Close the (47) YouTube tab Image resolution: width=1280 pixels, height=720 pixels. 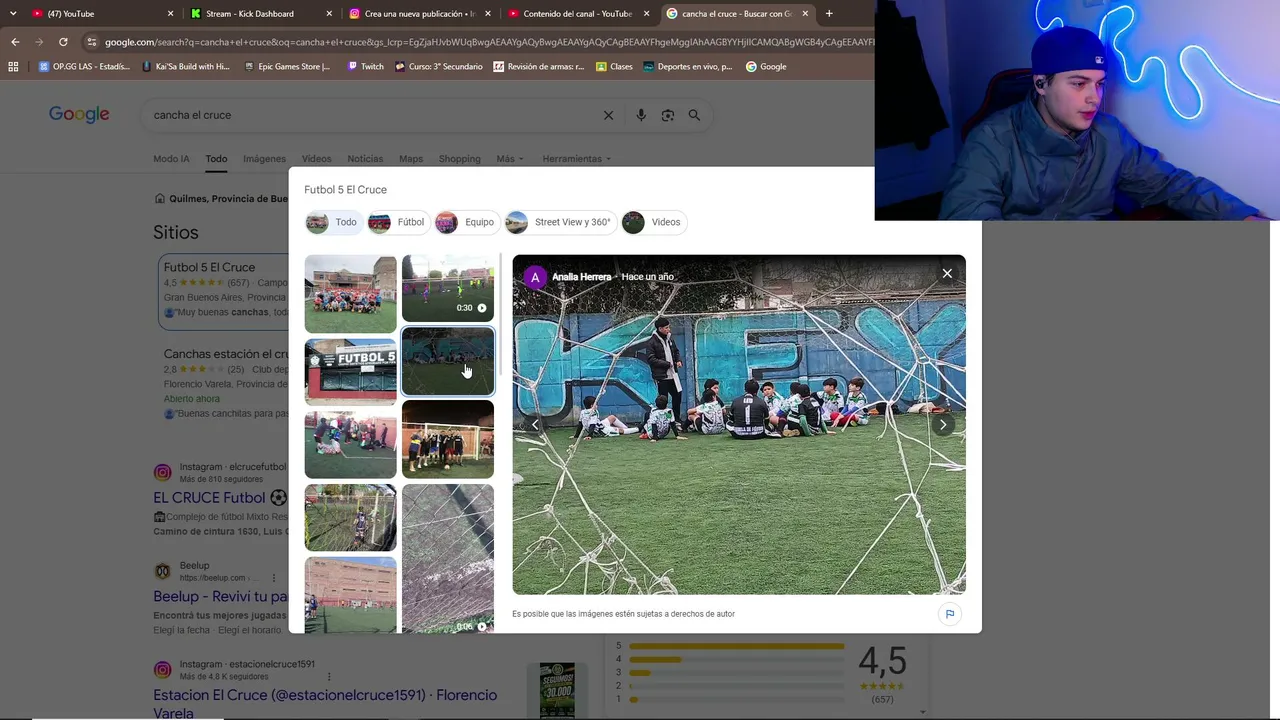coord(170,14)
